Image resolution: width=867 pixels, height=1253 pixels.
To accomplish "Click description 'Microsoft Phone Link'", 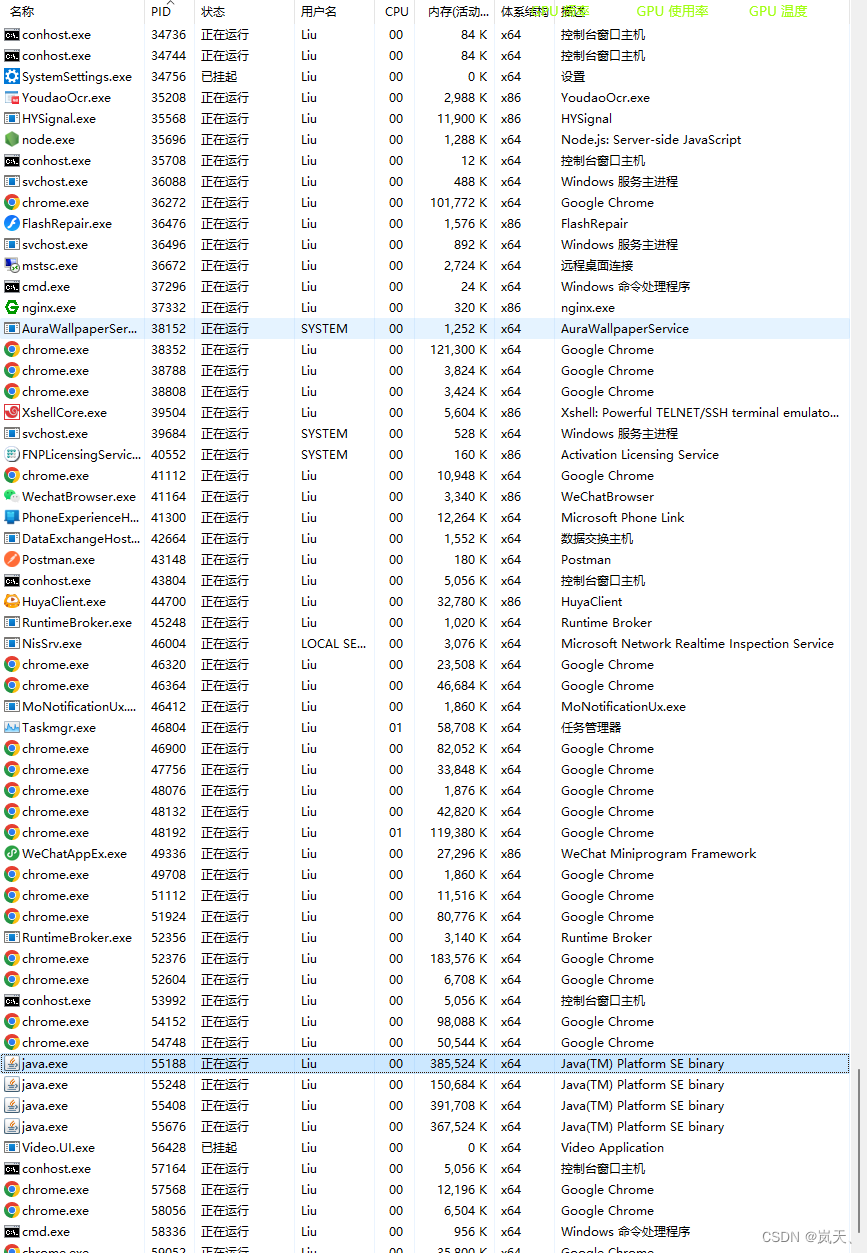I will click(x=622, y=518).
